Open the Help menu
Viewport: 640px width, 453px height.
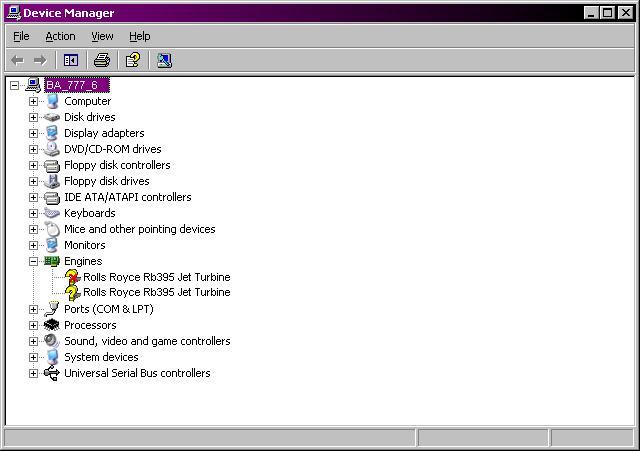pyautogui.click(x=140, y=36)
